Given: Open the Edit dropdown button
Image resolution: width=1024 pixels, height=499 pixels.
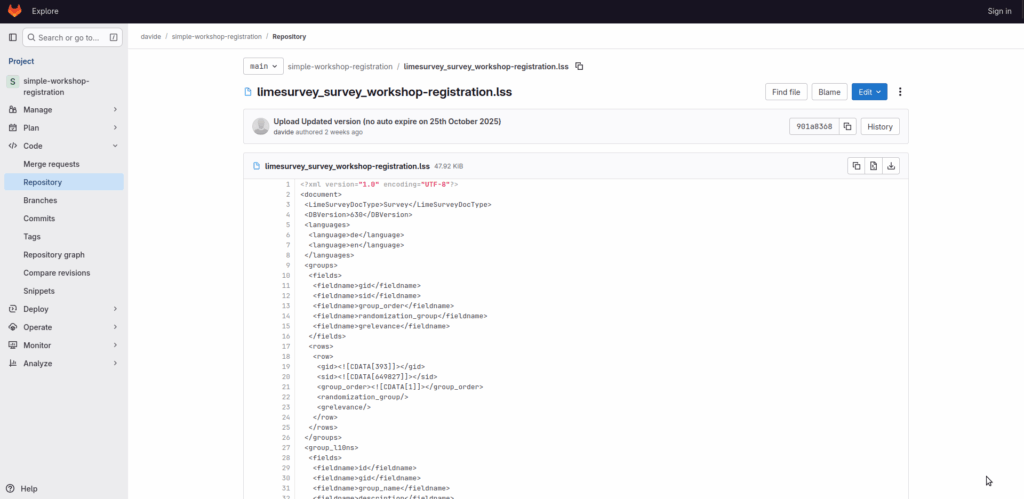Looking at the screenshot, I should tap(869, 92).
